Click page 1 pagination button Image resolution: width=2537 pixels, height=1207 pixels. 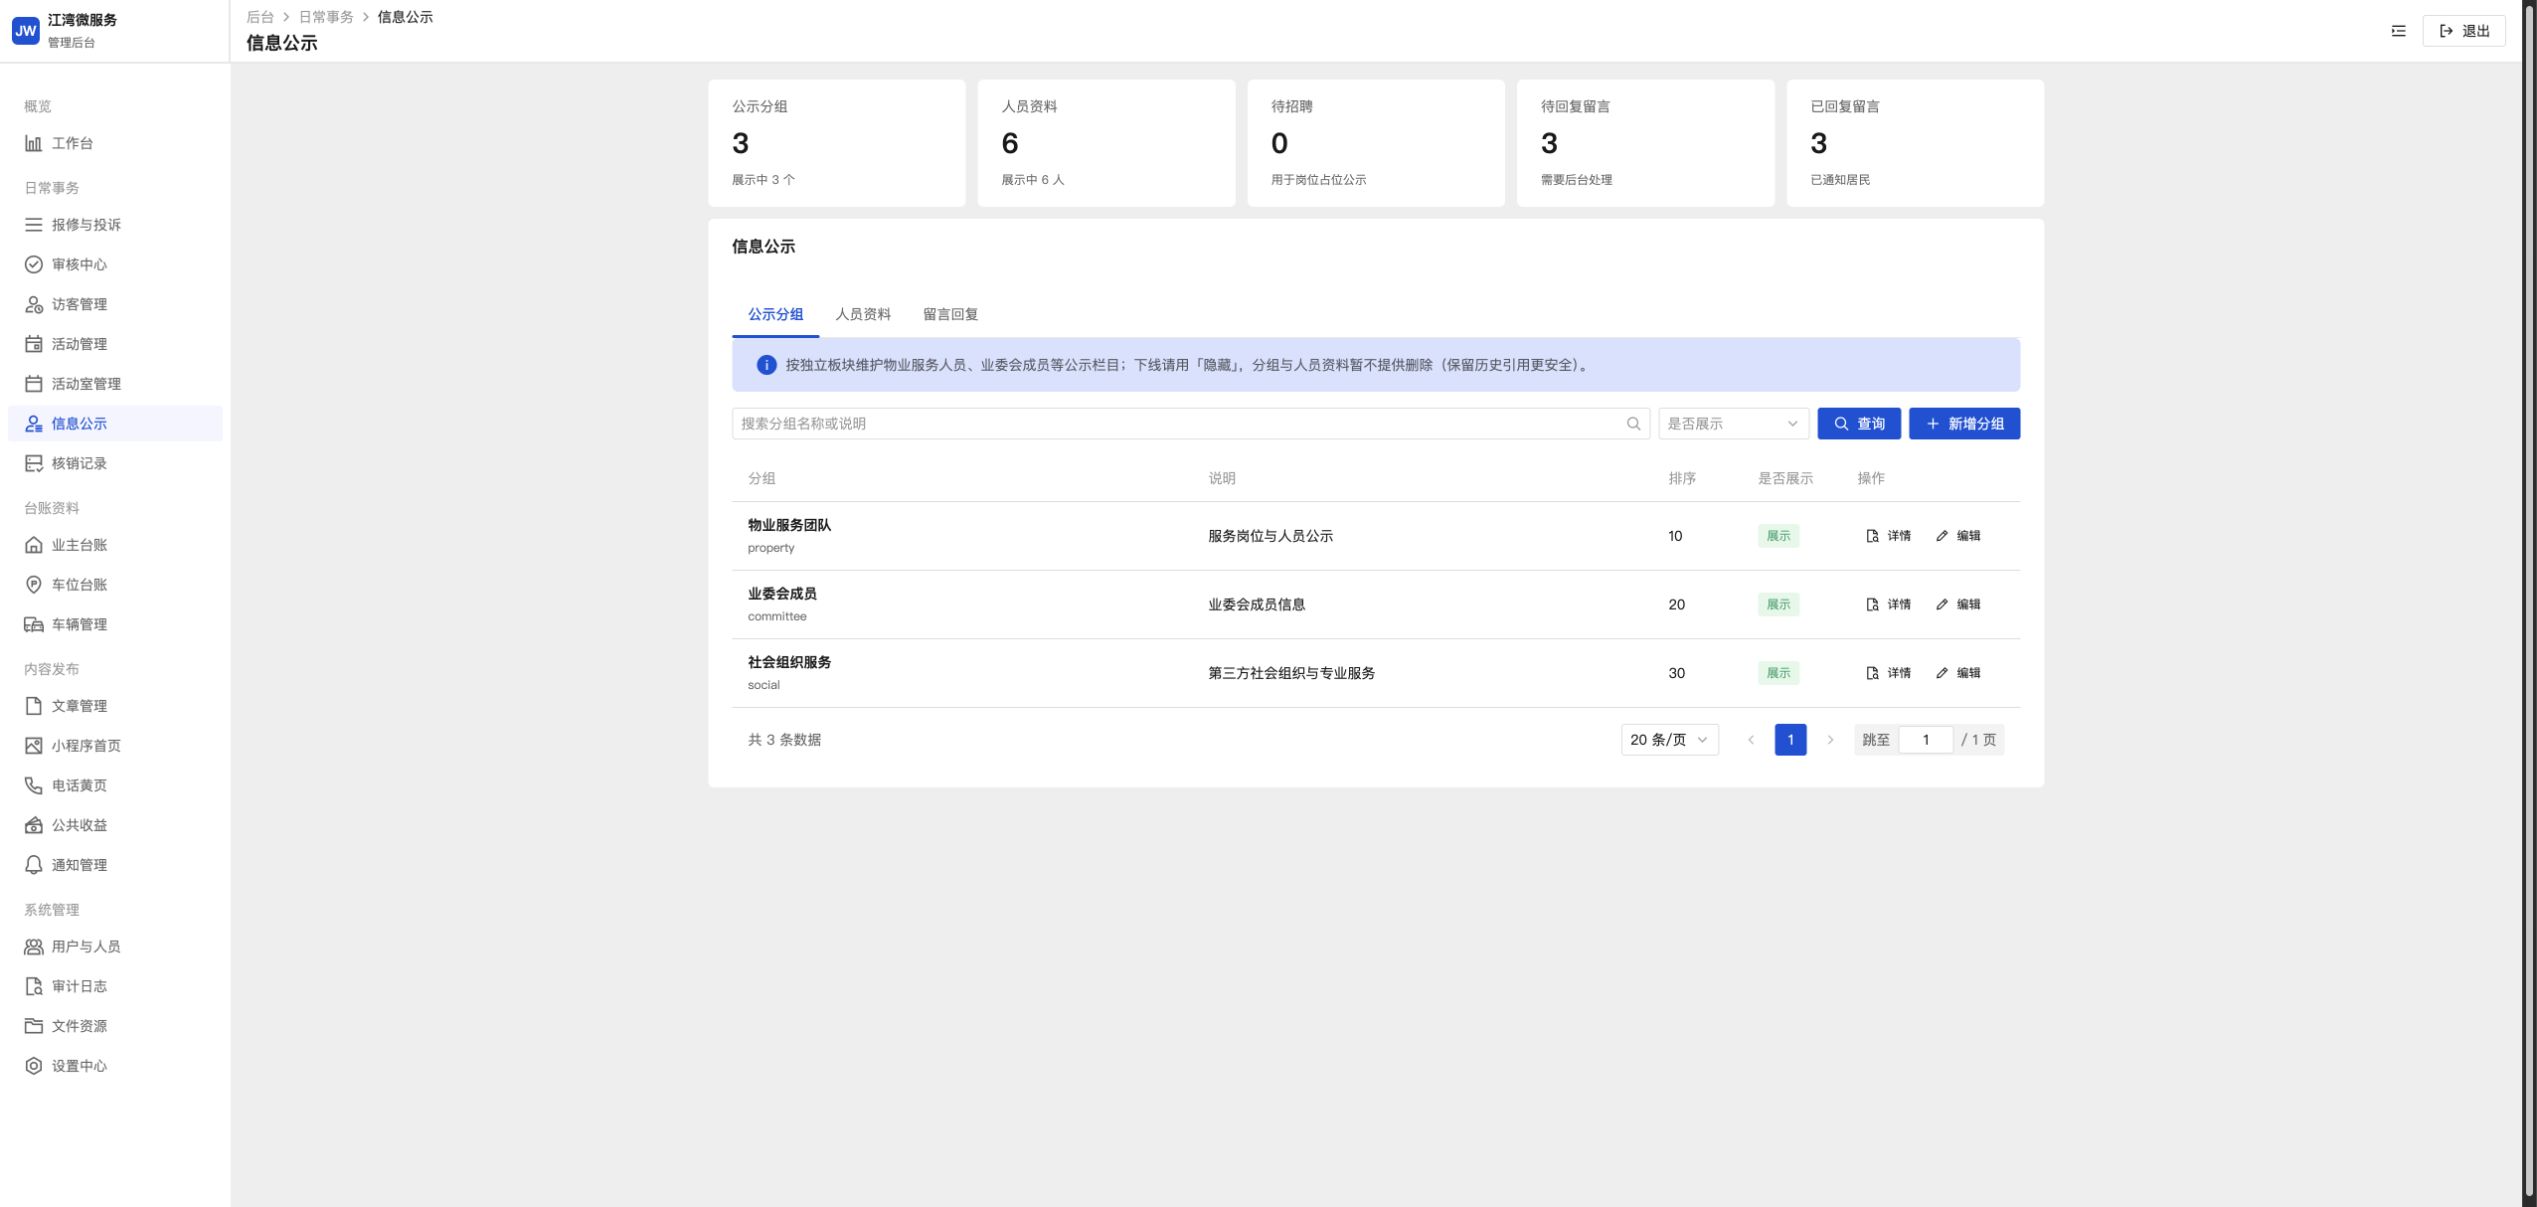[x=1790, y=740]
